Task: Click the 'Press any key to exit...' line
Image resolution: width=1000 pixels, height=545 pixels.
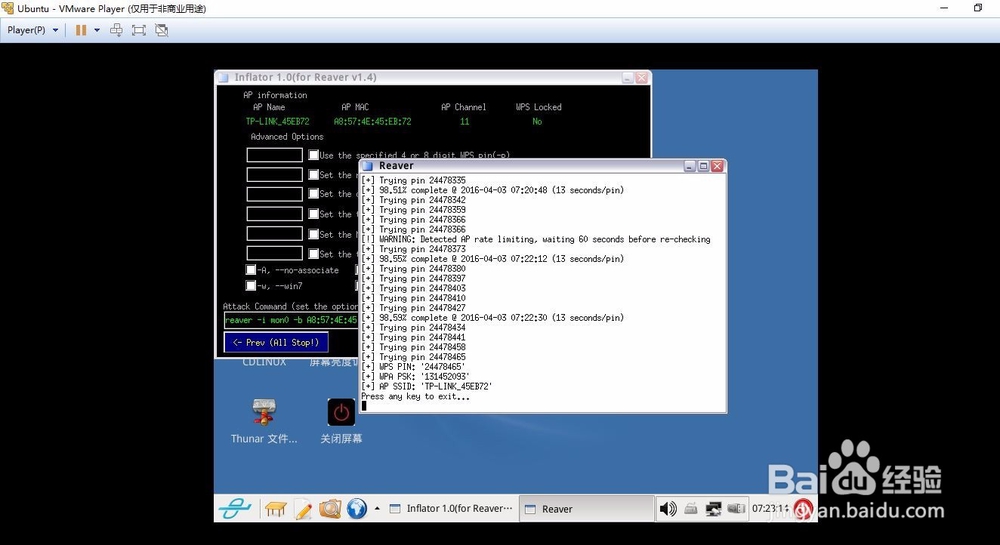Action: click(415, 396)
